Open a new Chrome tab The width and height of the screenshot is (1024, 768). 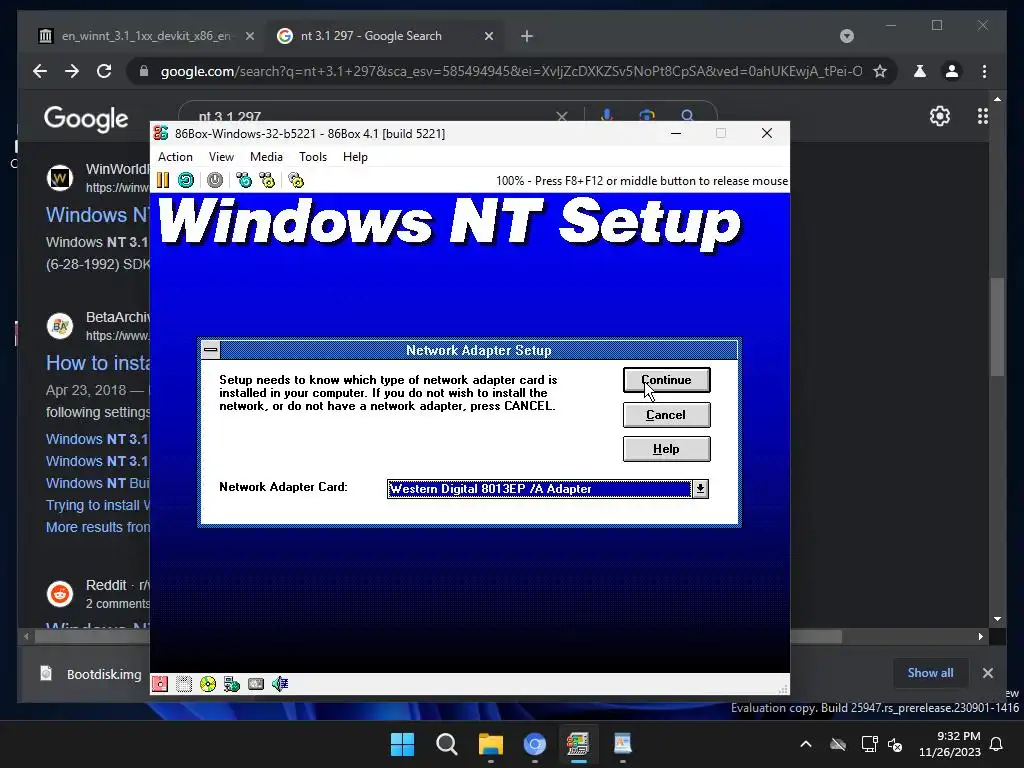[527, 36]
